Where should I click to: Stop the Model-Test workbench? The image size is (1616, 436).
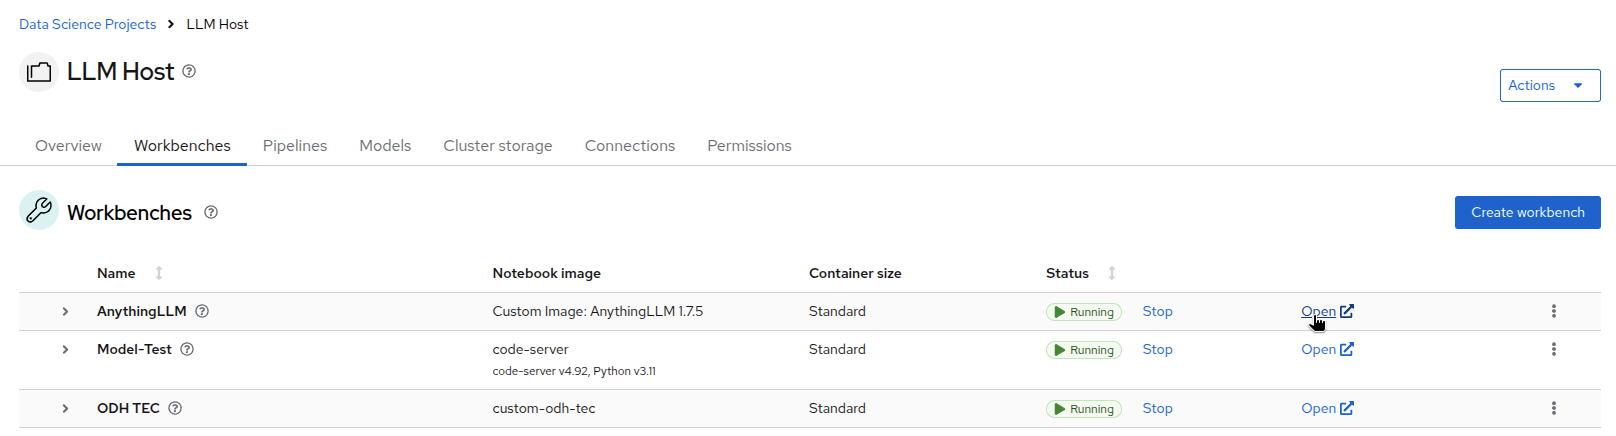click(1157, 349)
